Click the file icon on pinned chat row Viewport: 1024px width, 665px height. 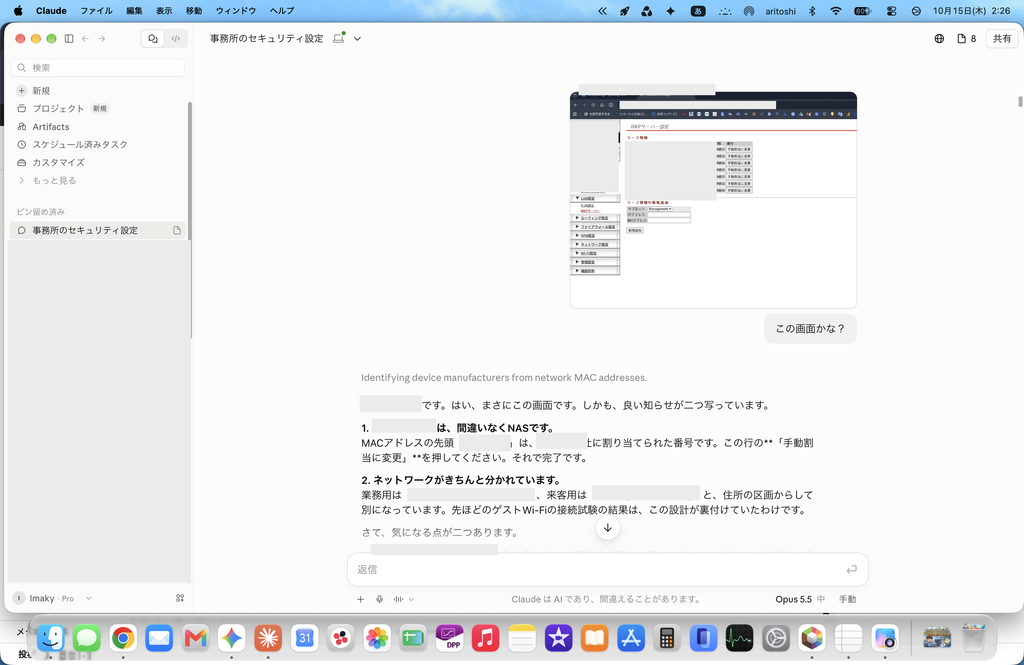pos(177,230)
